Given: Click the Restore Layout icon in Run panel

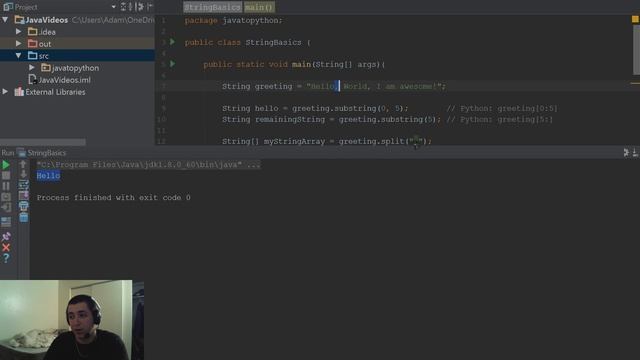Looking at the screenshot, I should pos(6,222).
